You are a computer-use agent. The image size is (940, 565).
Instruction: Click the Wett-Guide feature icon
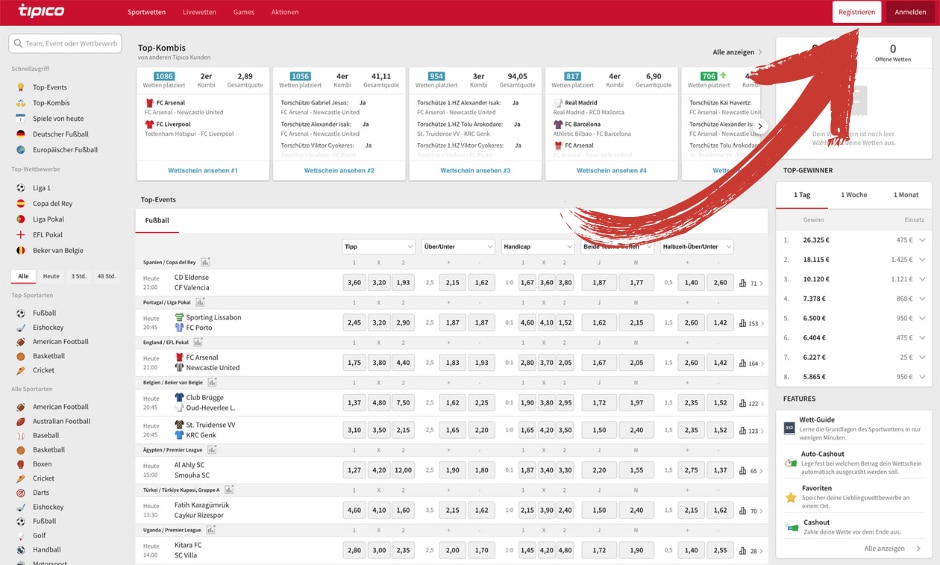pyautogui.click(x=790, y=428)
